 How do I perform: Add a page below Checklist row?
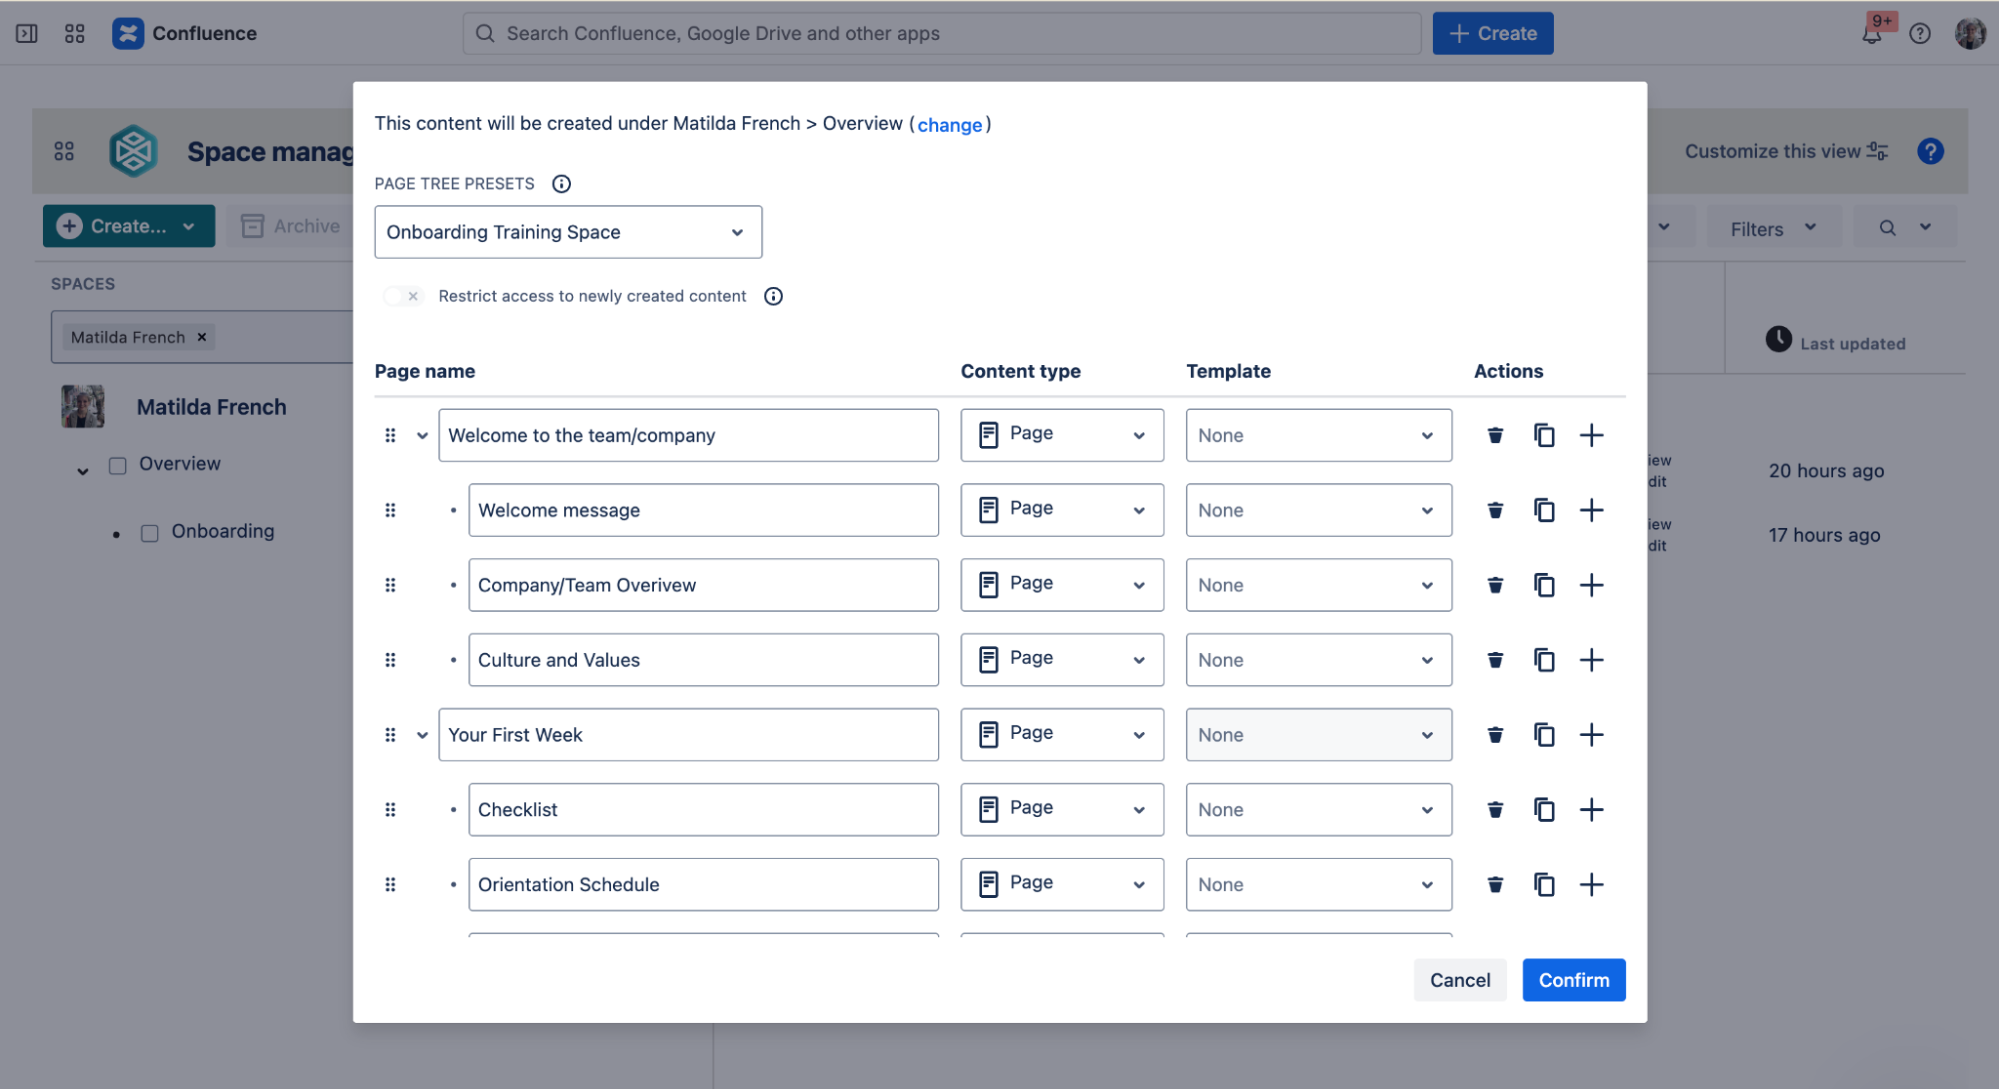pos(1591,810)
